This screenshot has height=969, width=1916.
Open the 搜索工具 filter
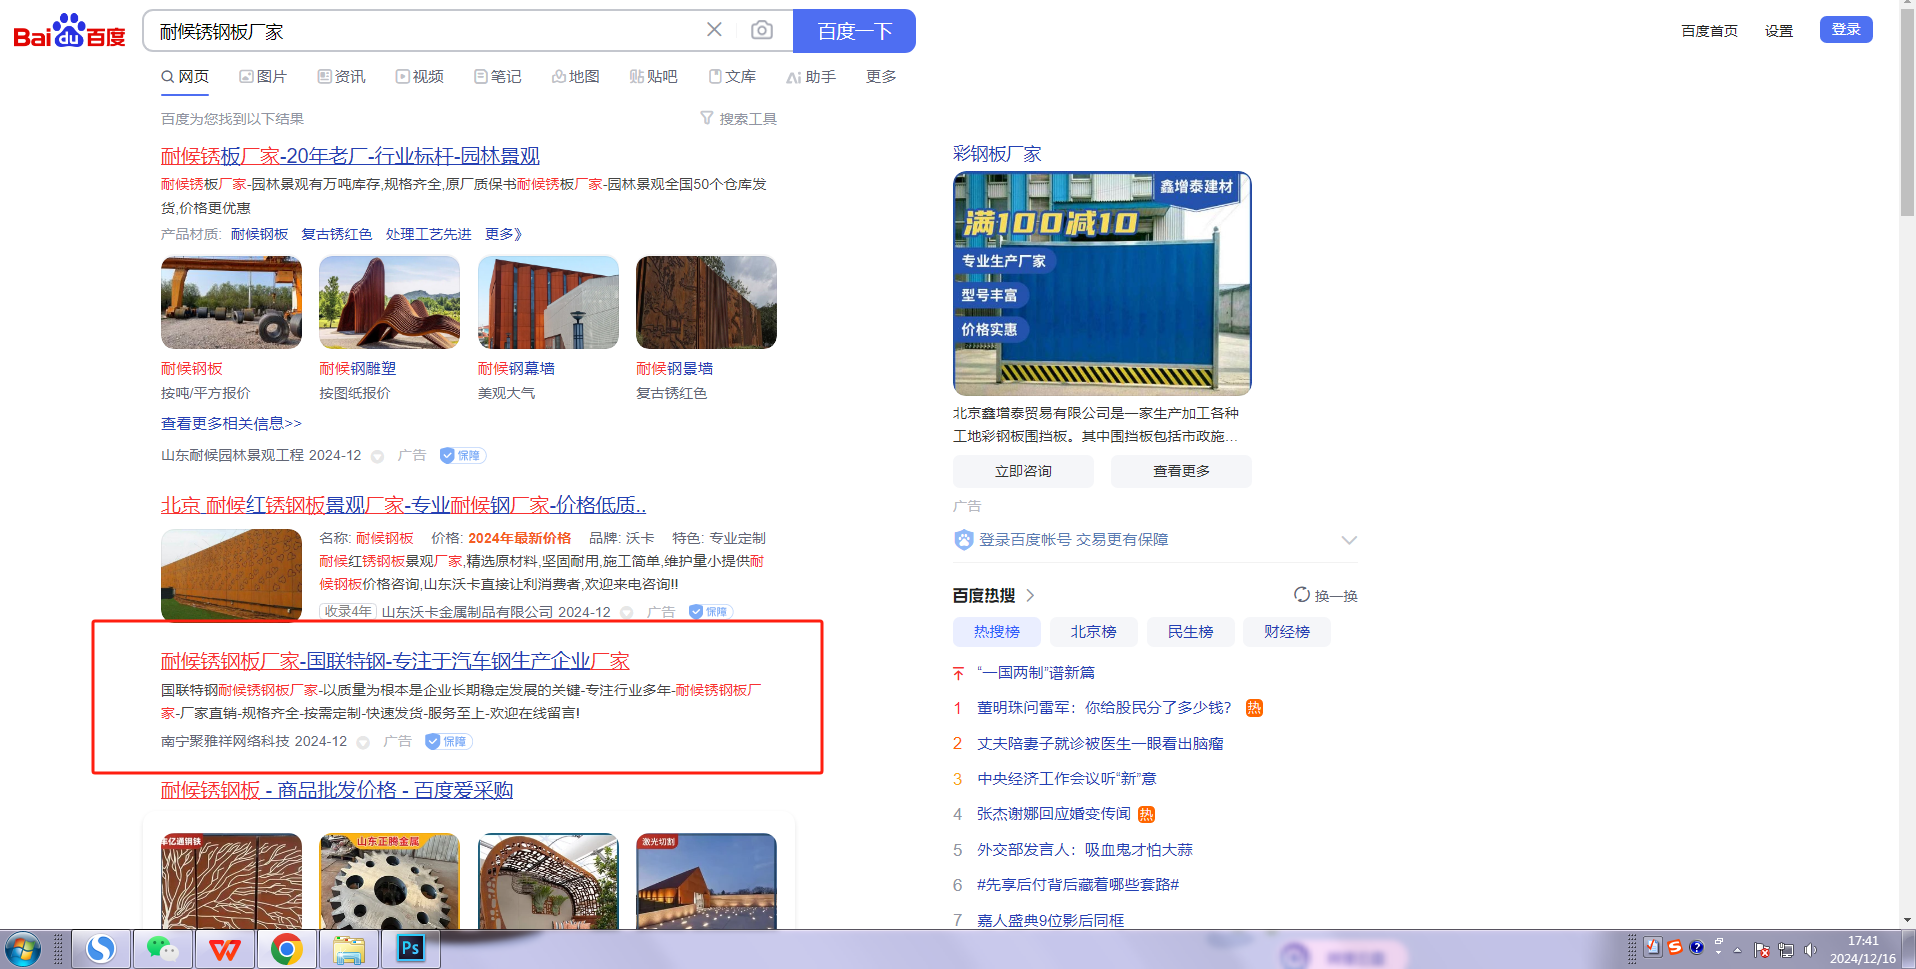[x=738, y=119]
